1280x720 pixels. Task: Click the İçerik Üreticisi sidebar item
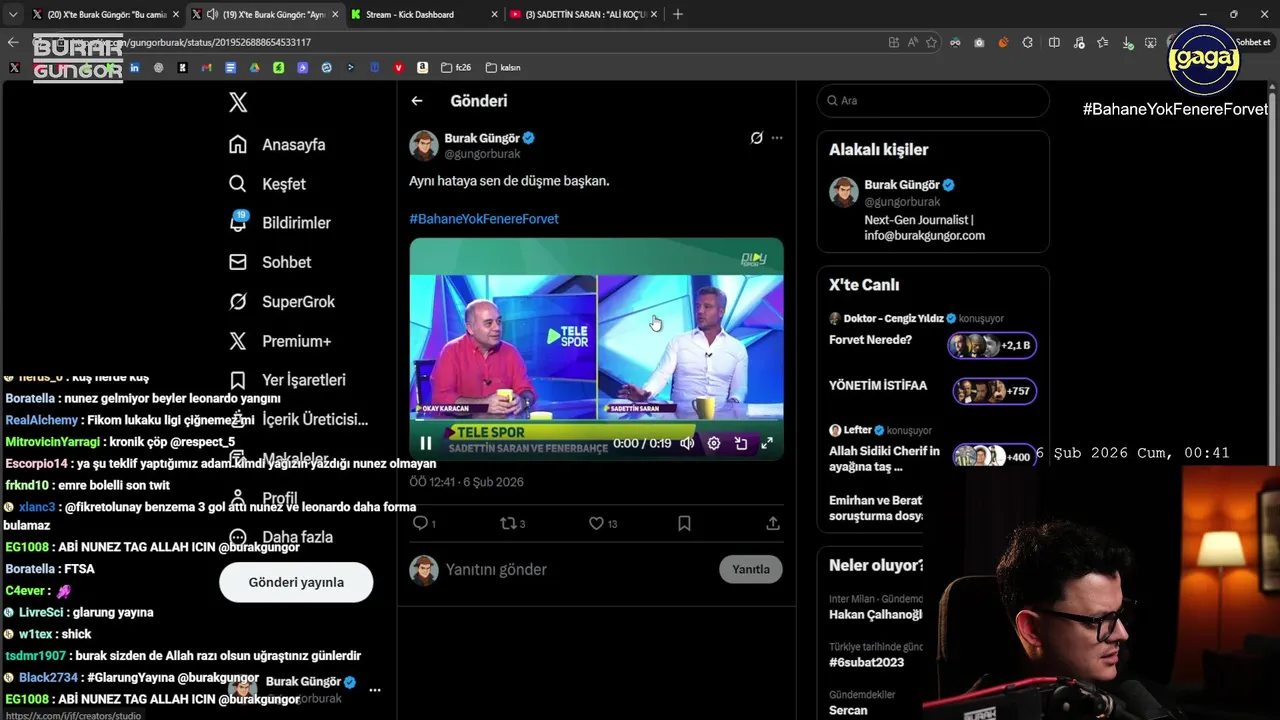click(298, 420)
